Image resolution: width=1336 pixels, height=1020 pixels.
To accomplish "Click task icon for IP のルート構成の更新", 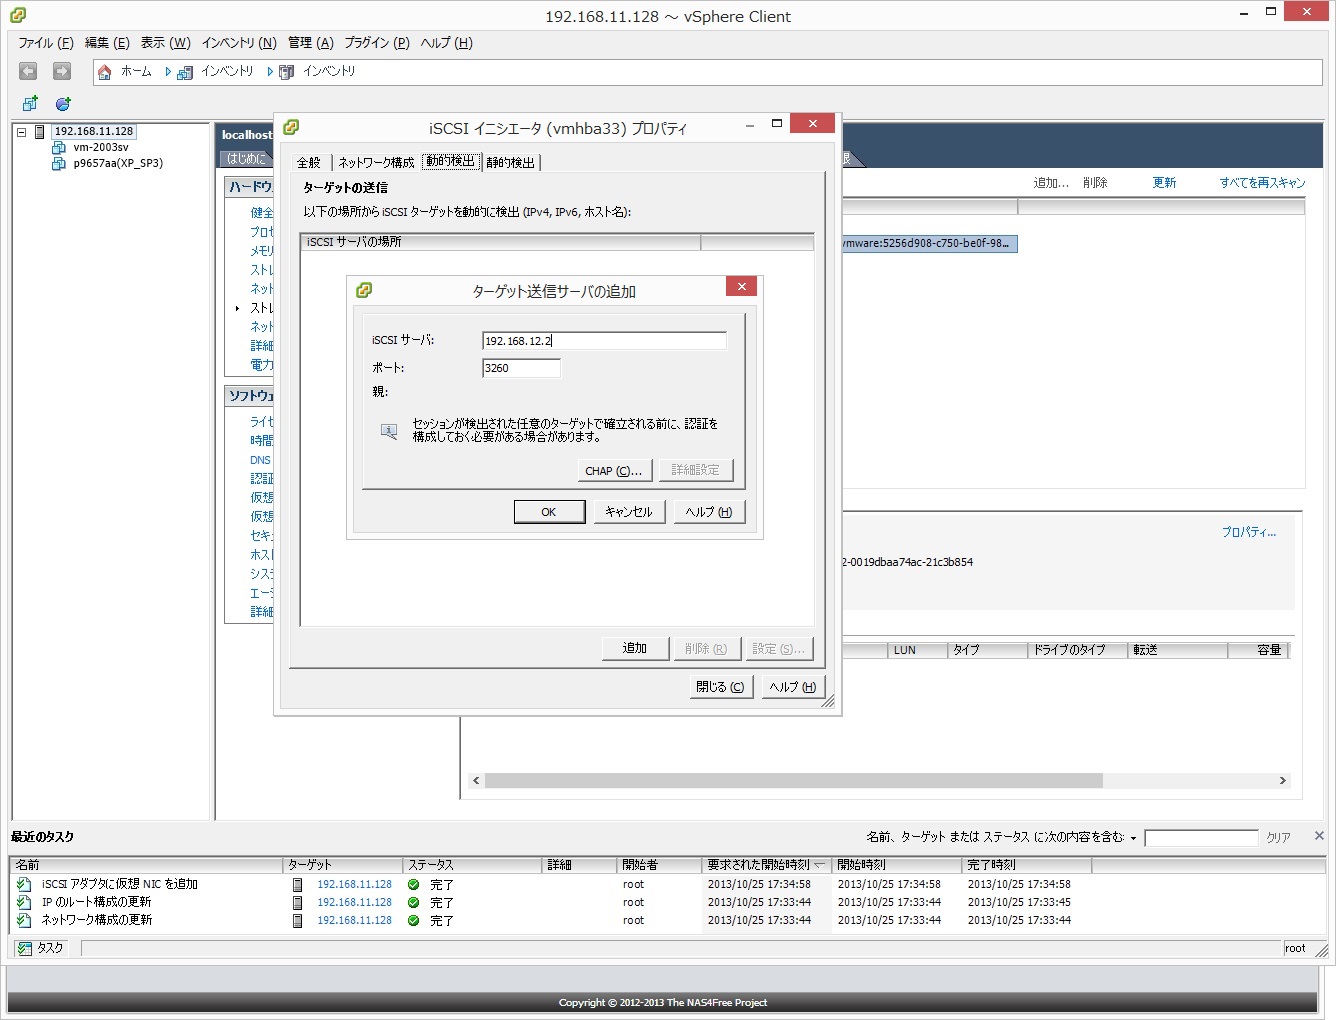I will (24, 903).
